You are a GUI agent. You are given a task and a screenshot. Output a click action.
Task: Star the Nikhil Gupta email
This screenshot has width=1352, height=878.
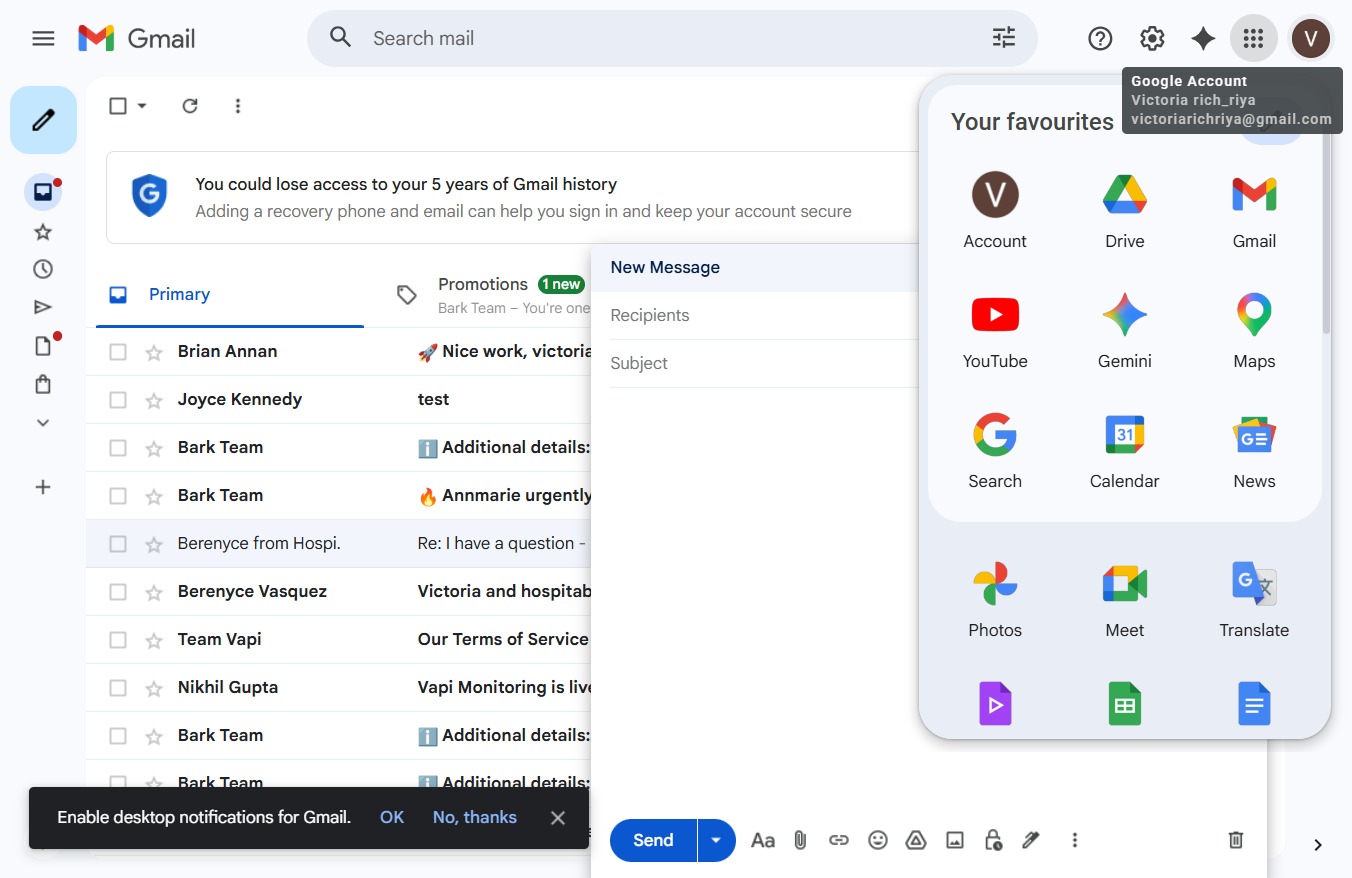pyautogui.click(x=154, y=688)
